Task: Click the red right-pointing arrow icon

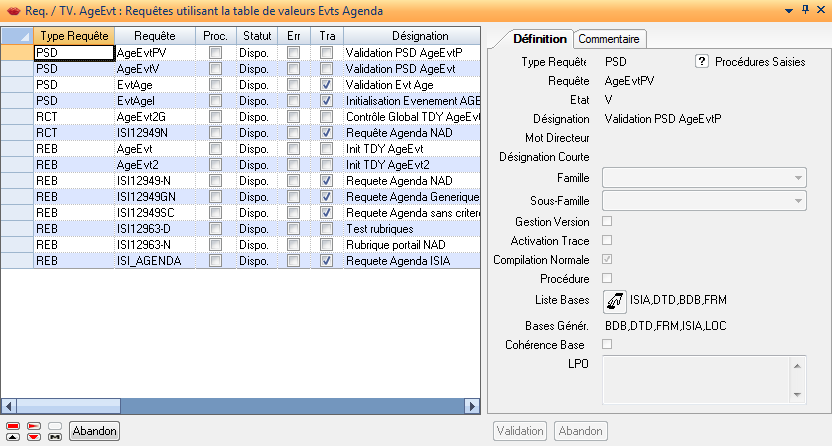Action: pyautogui.click(x=34, y=425)
